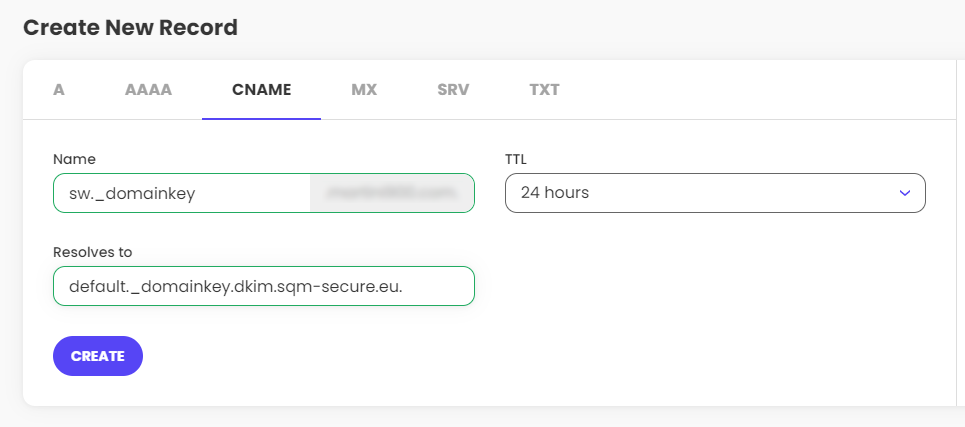The height and width of the screenshot is (427, 965).
Task: Switch to the A record tab
Action: 59,89
